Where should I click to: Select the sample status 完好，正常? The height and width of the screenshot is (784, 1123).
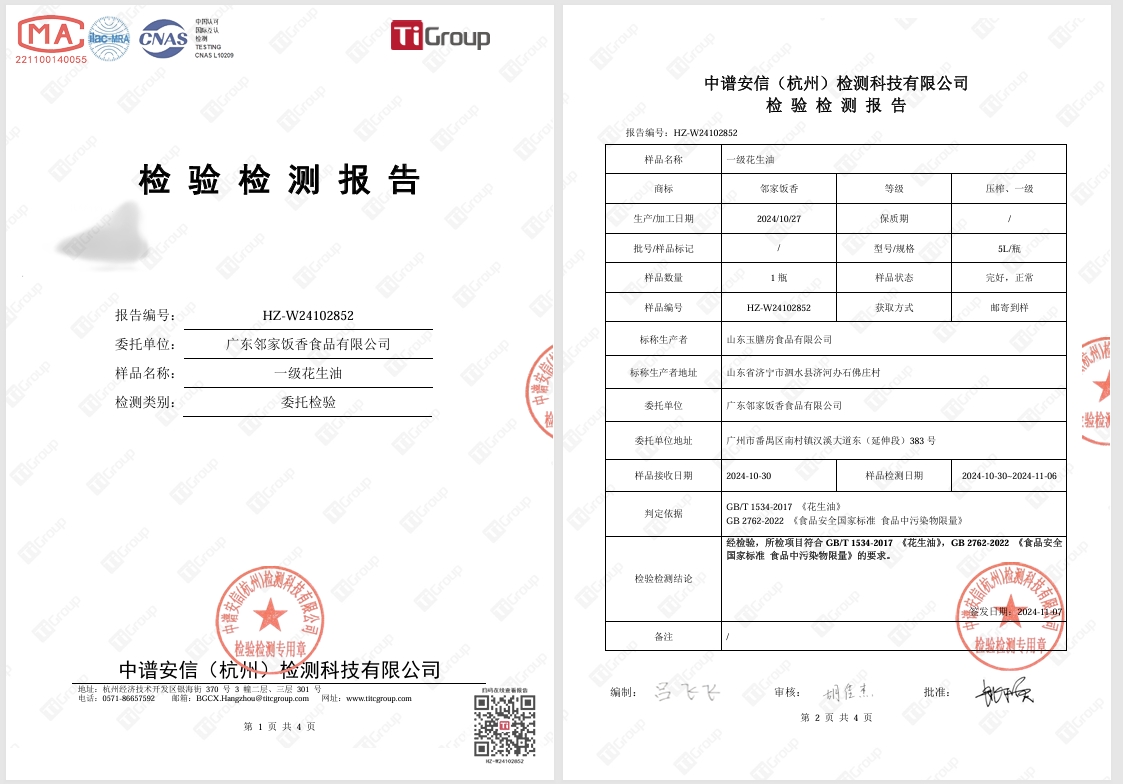1009,278
